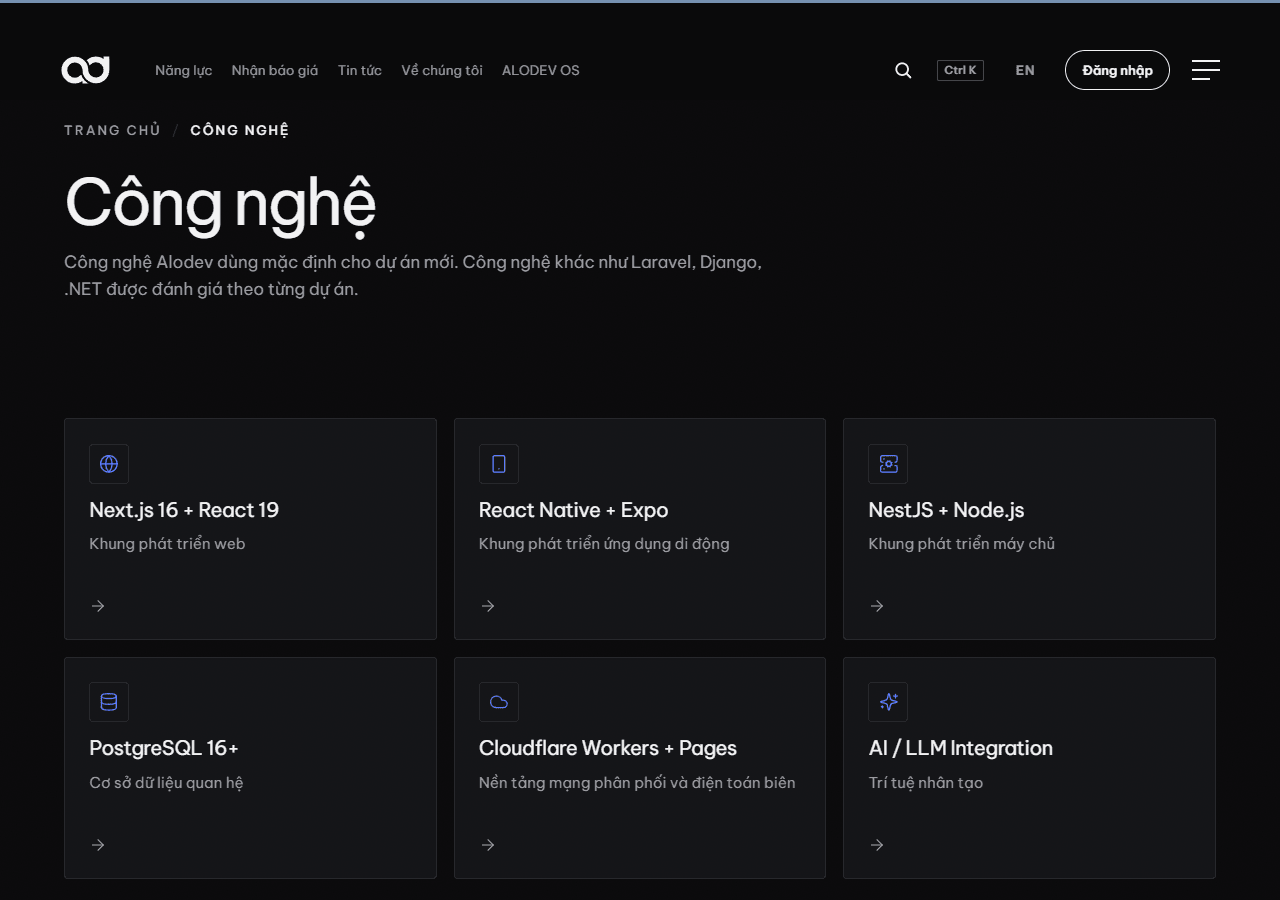Visit Về chúng tôi

point(442,70)
